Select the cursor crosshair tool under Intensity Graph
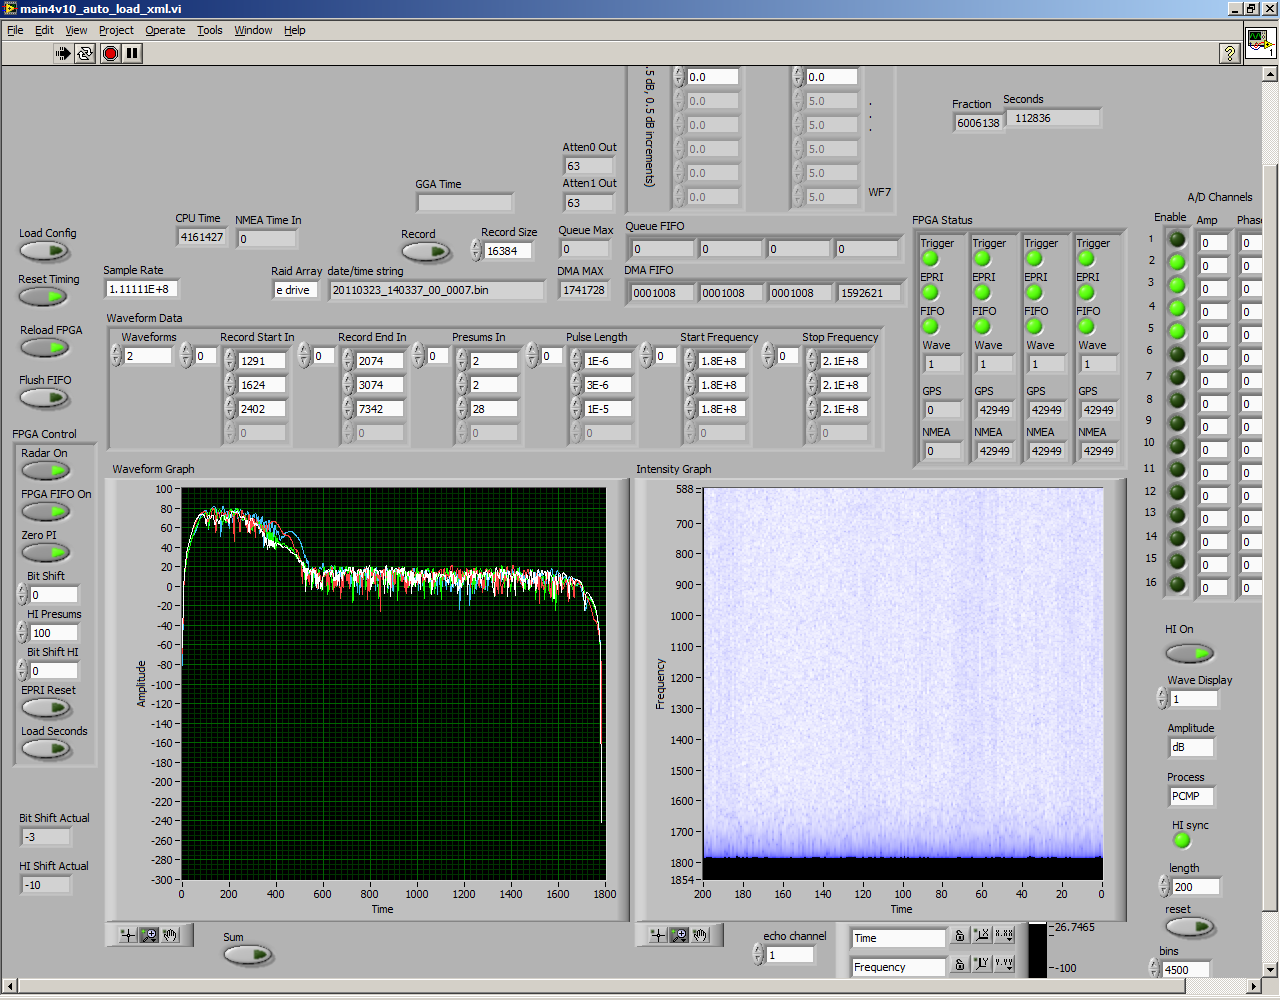This screenshot has width=1280, height=1000. [657, 935]
